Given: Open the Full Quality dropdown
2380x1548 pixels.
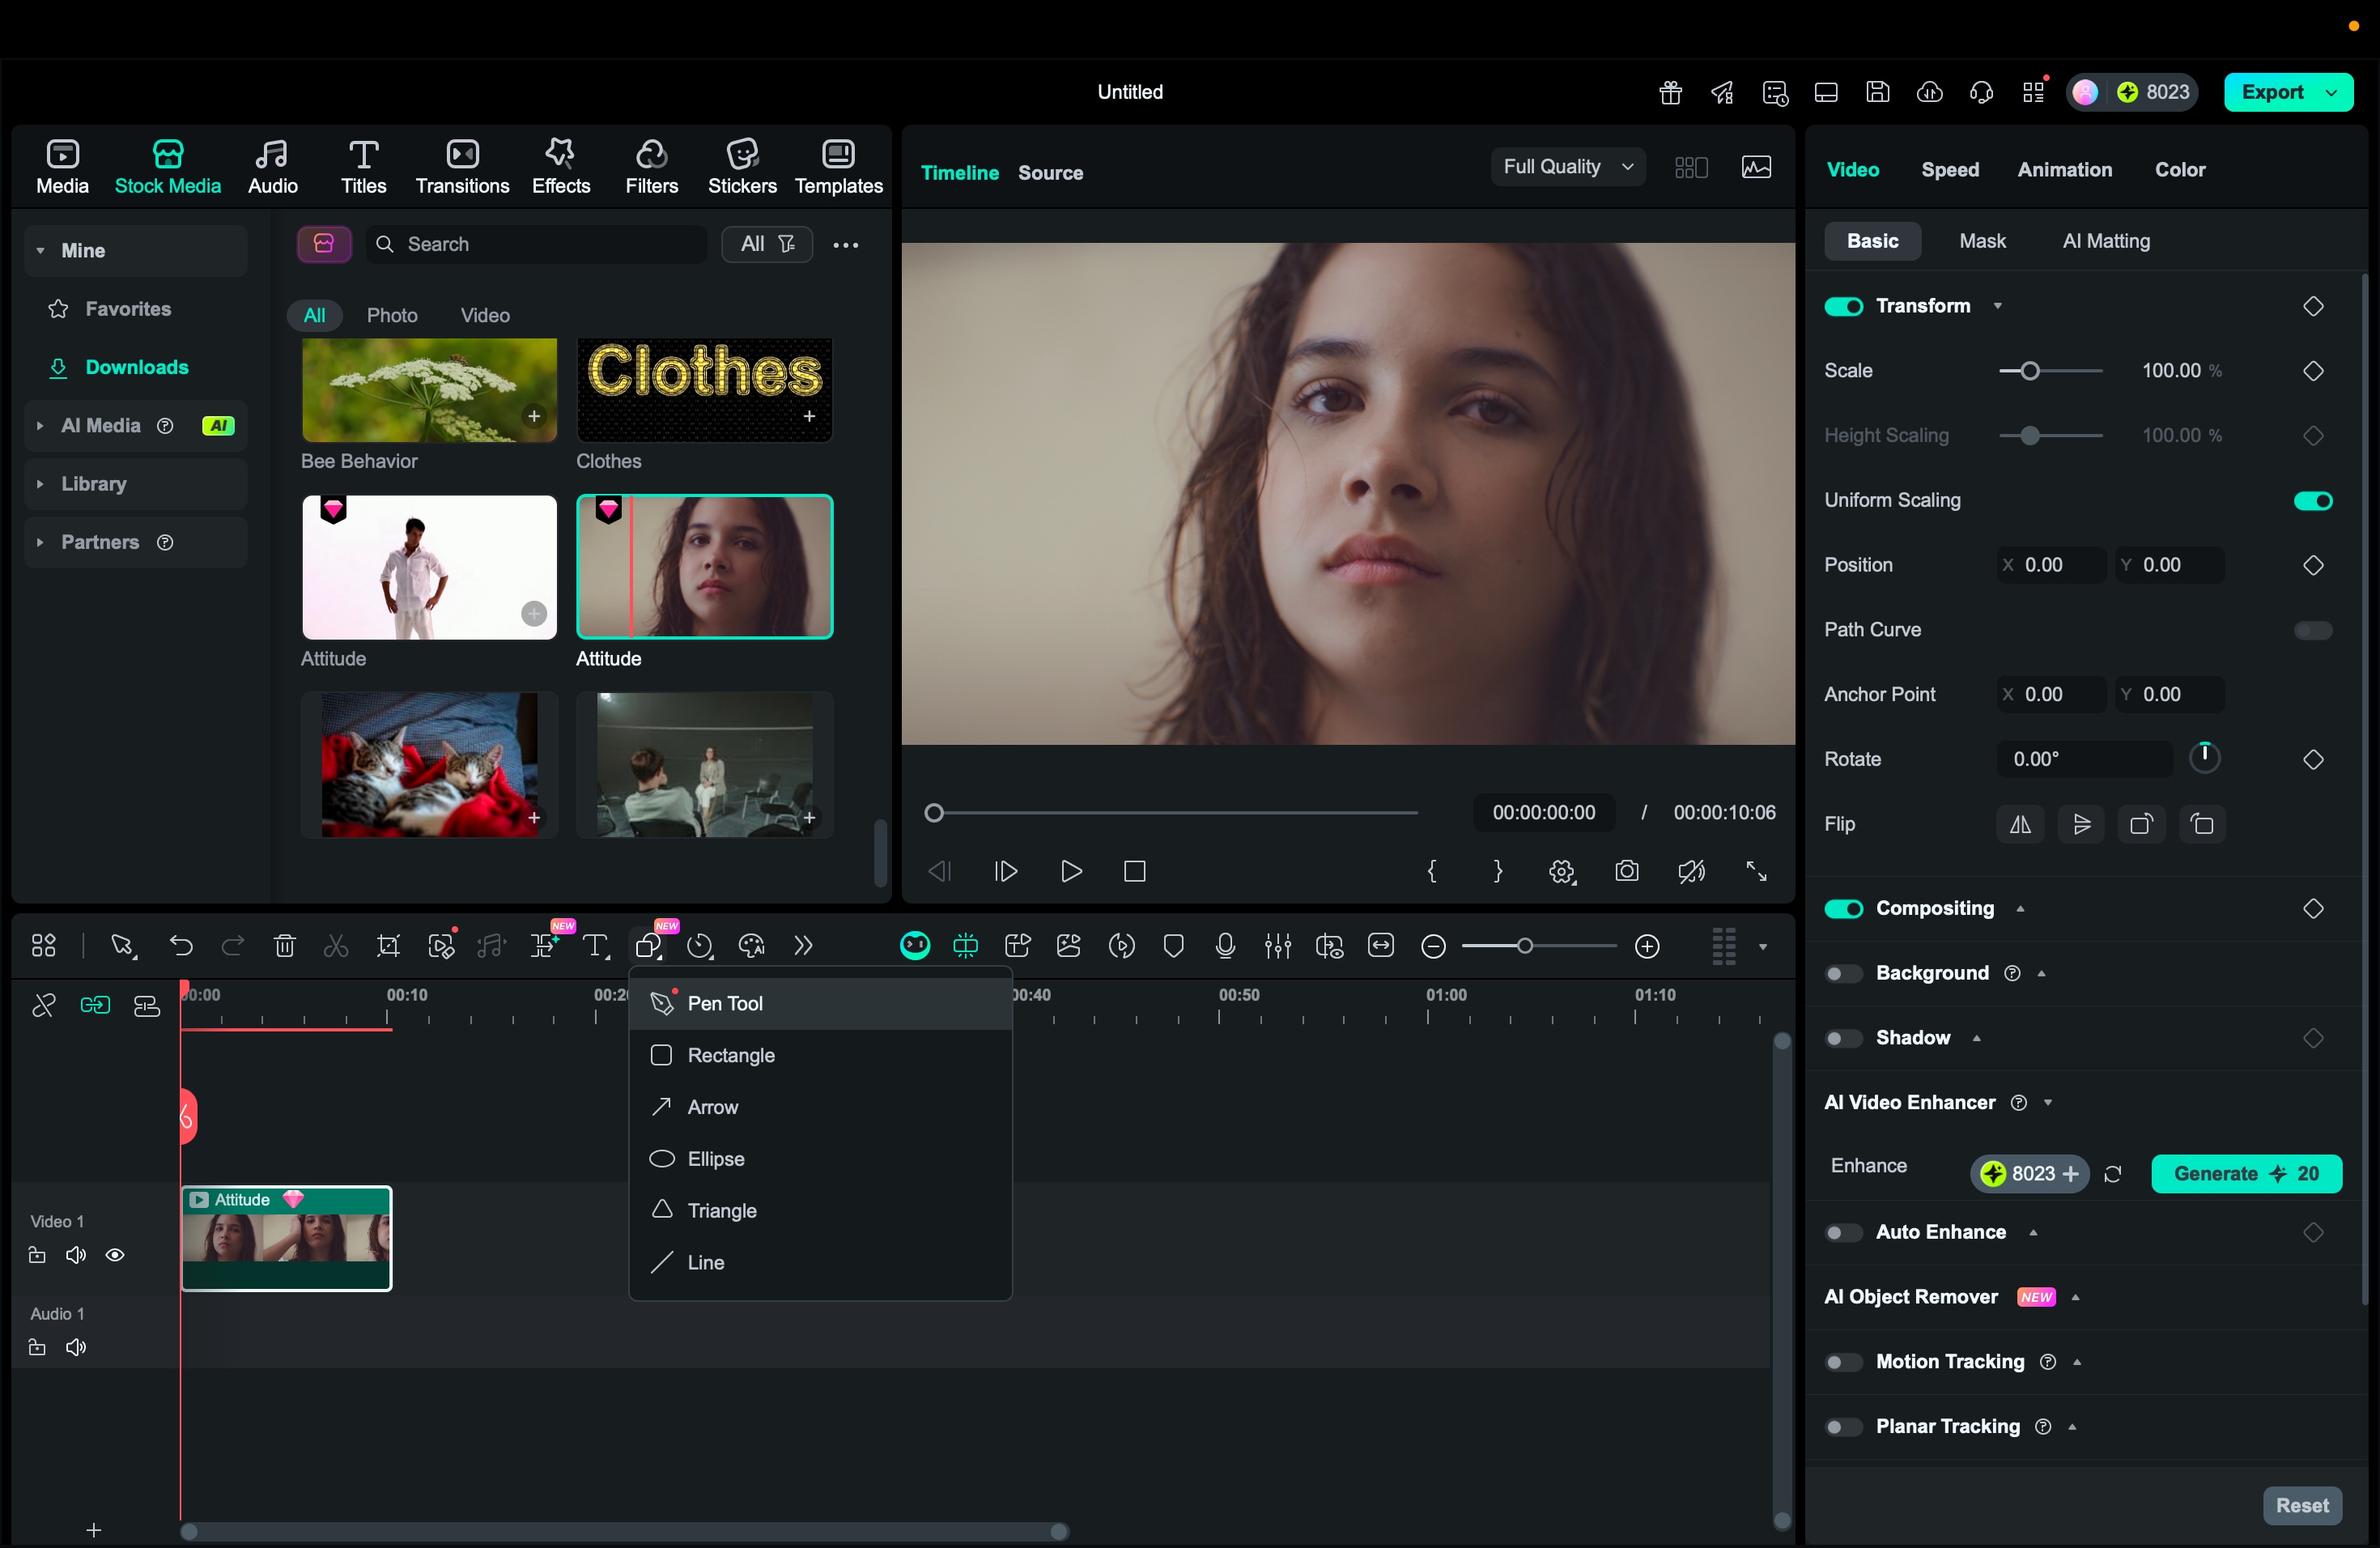Looking at the screenshot, I should click(1567, 167).
